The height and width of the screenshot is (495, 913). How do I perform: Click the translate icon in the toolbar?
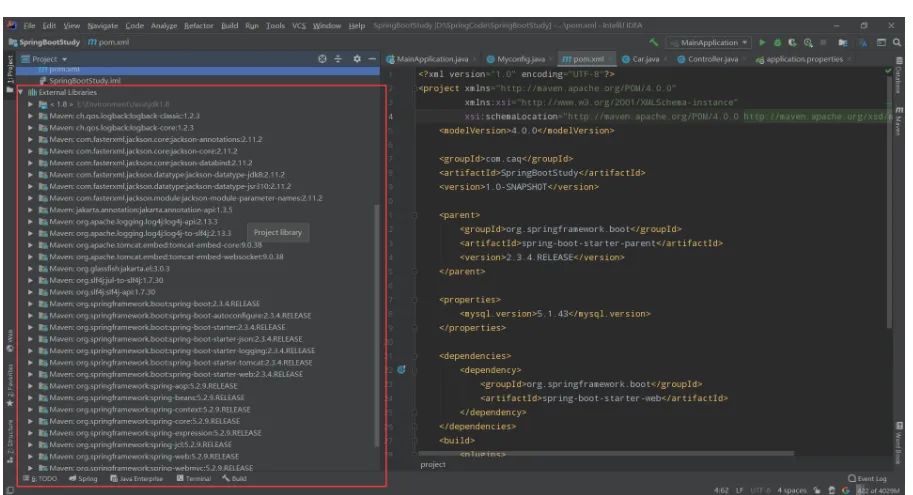coord(864,43)
